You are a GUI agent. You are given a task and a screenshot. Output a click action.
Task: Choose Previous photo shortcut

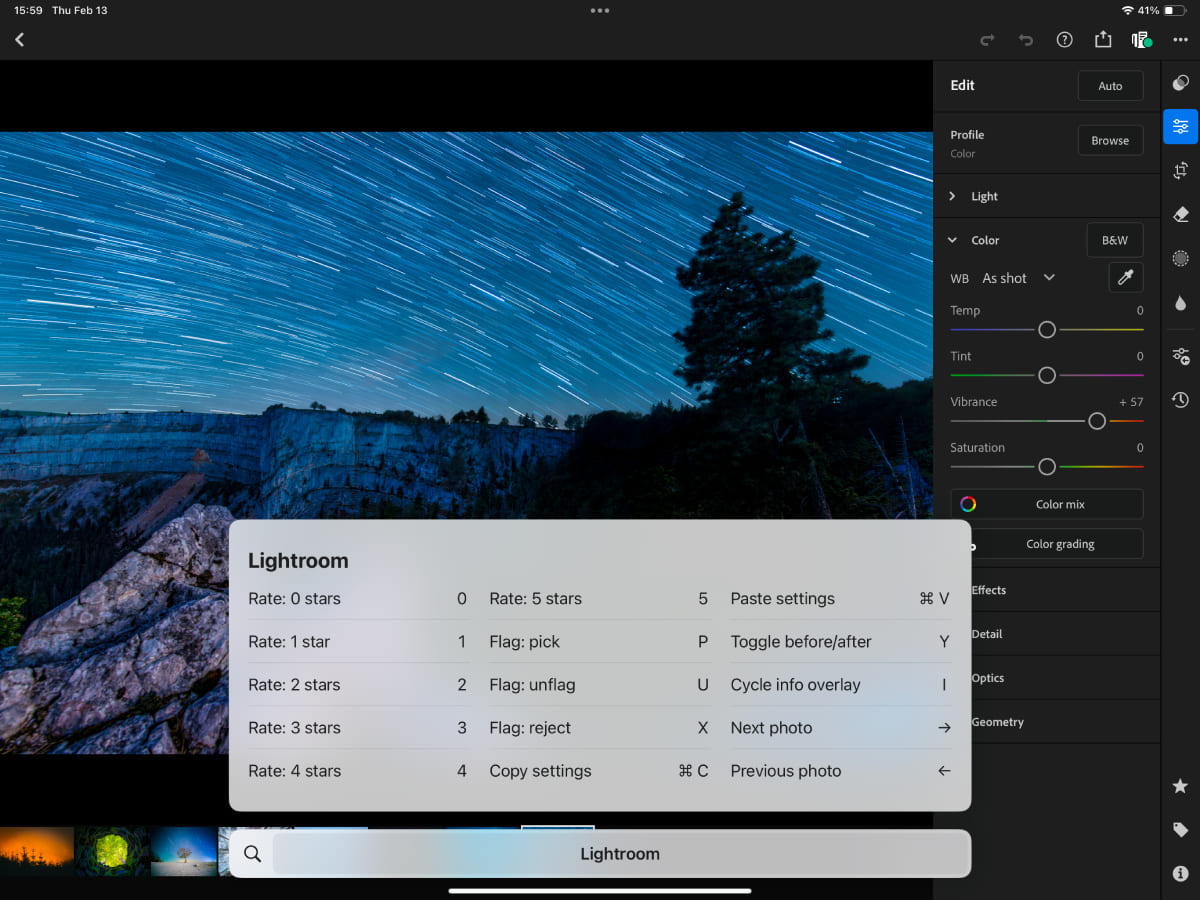(841, 771)
